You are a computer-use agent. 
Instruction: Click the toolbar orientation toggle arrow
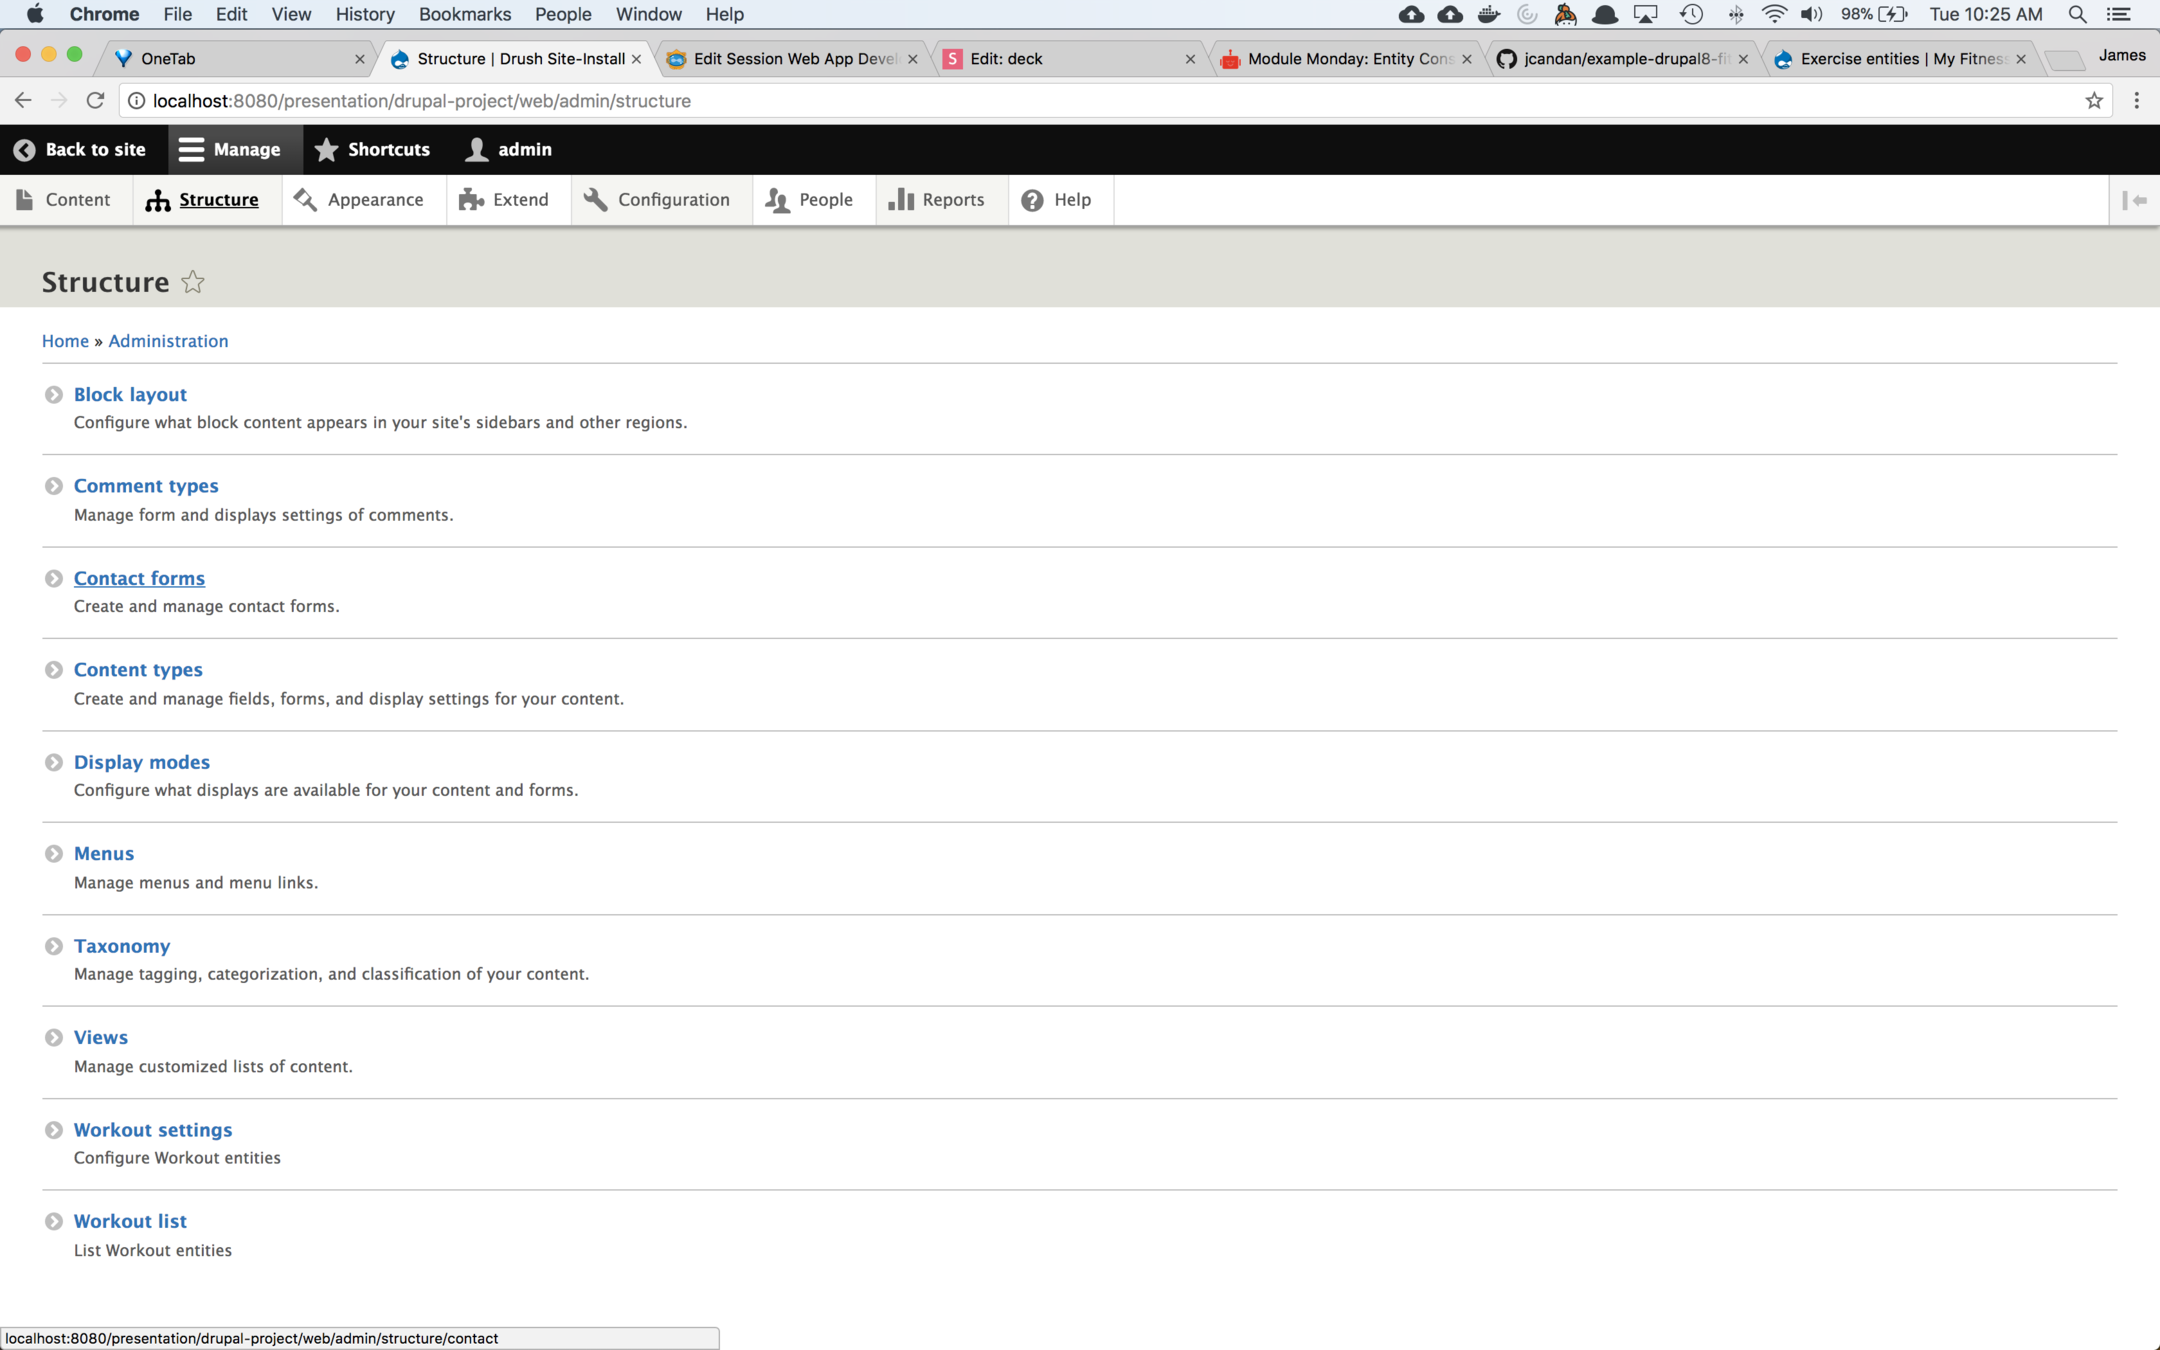pos(2134,200)
